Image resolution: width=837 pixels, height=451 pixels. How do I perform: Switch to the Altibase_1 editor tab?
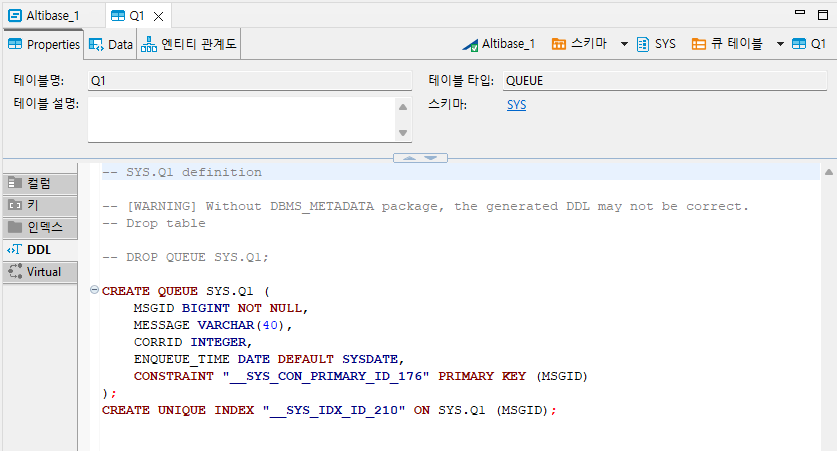point(45,16)
